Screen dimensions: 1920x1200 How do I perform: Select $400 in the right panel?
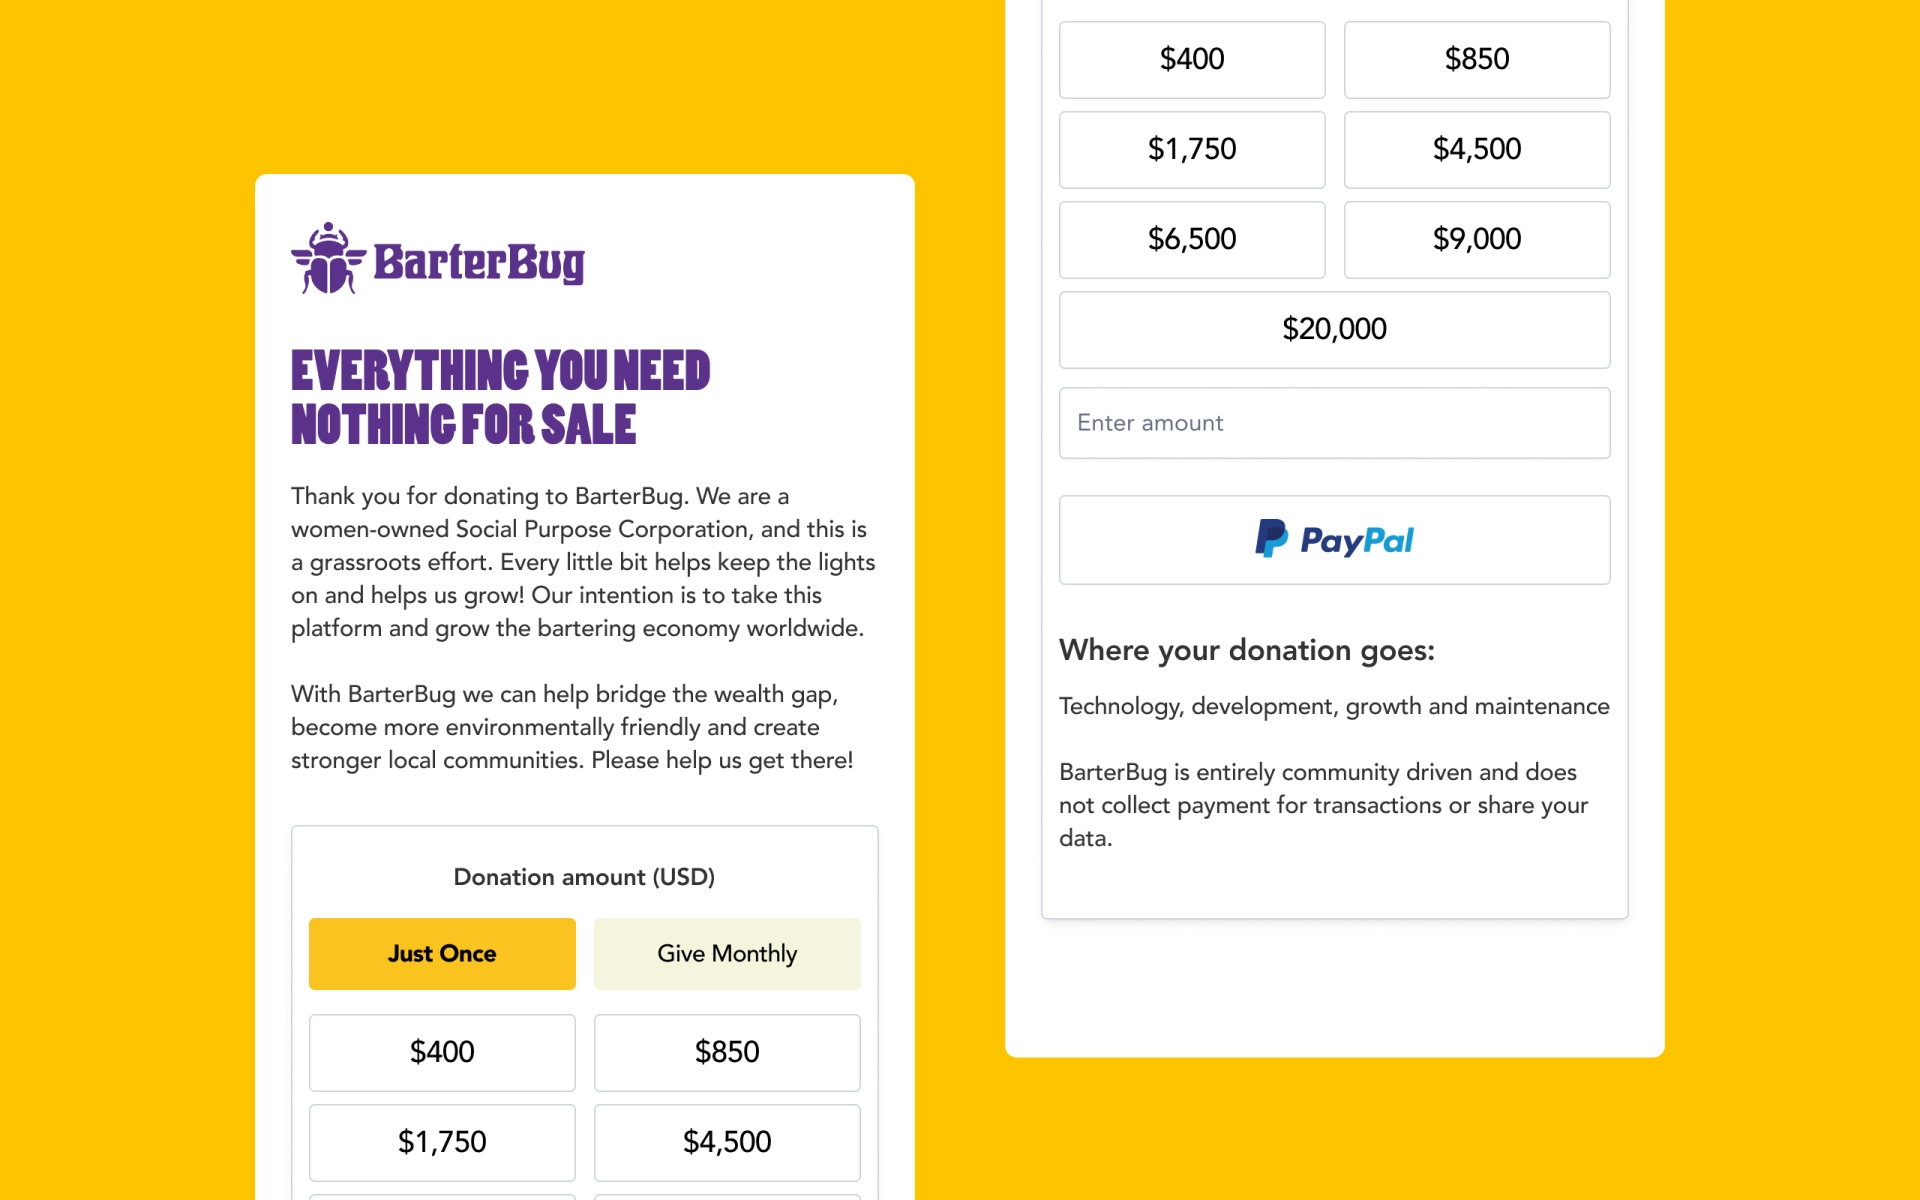1192,60
